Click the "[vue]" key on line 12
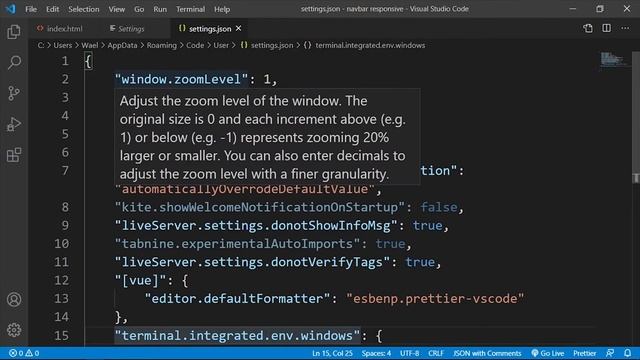This screenshot has width=640, height=360. tap(141, 280)
